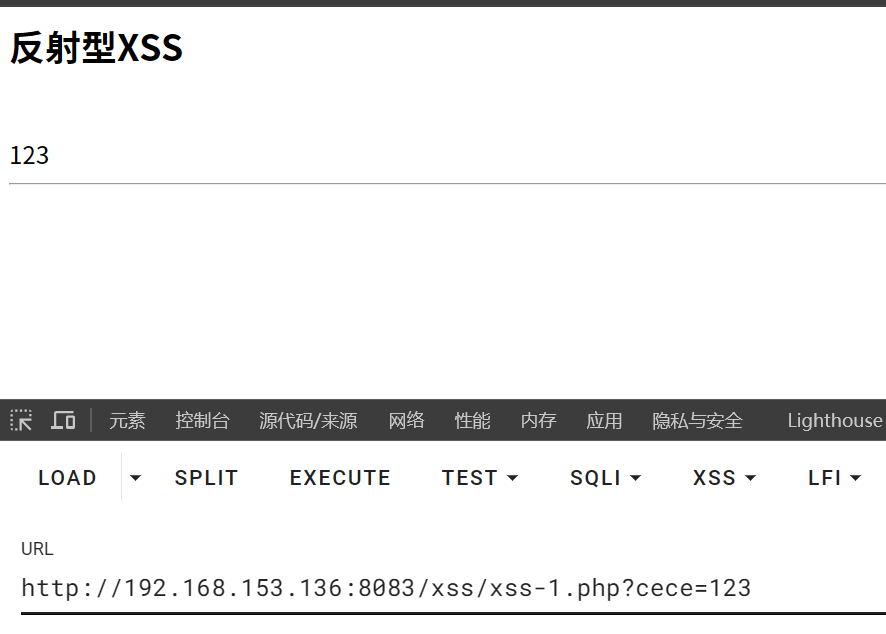Select the 网络 tab
886x634 pixels.
(x=406, y=420)
